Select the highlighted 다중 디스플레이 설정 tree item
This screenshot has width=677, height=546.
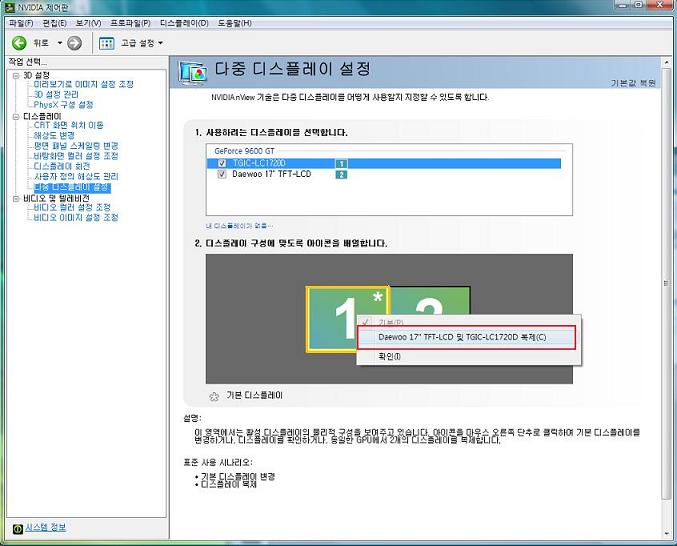[73, 188]
